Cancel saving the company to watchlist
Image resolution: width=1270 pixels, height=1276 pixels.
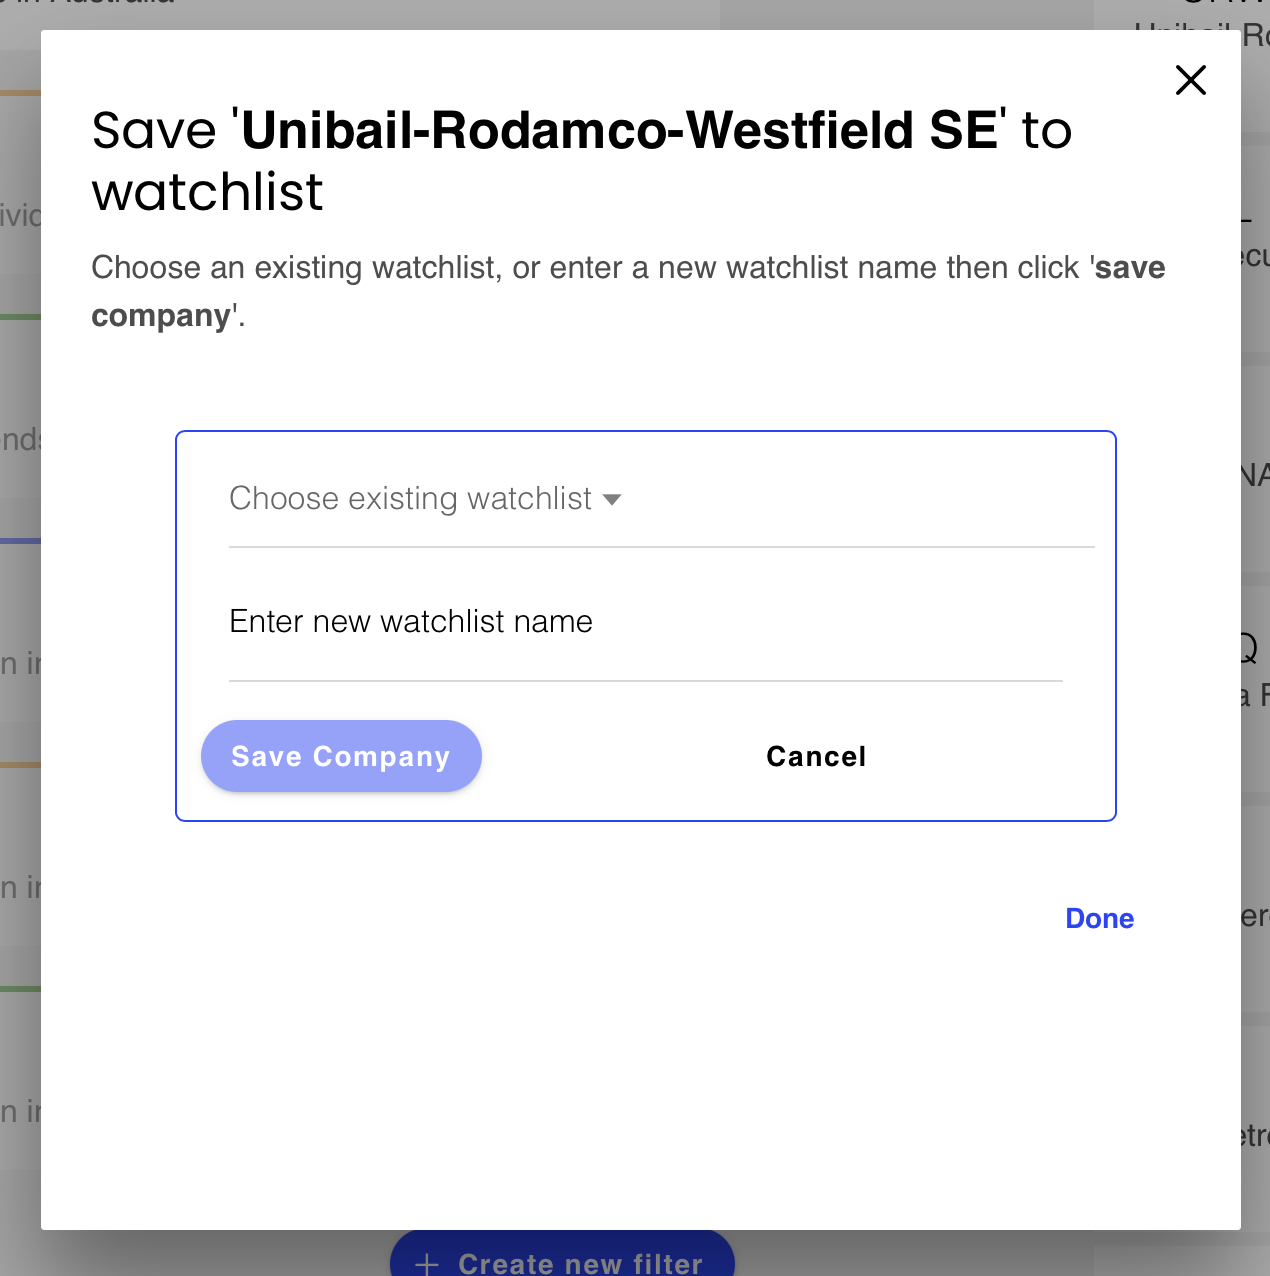pos(816,756)
